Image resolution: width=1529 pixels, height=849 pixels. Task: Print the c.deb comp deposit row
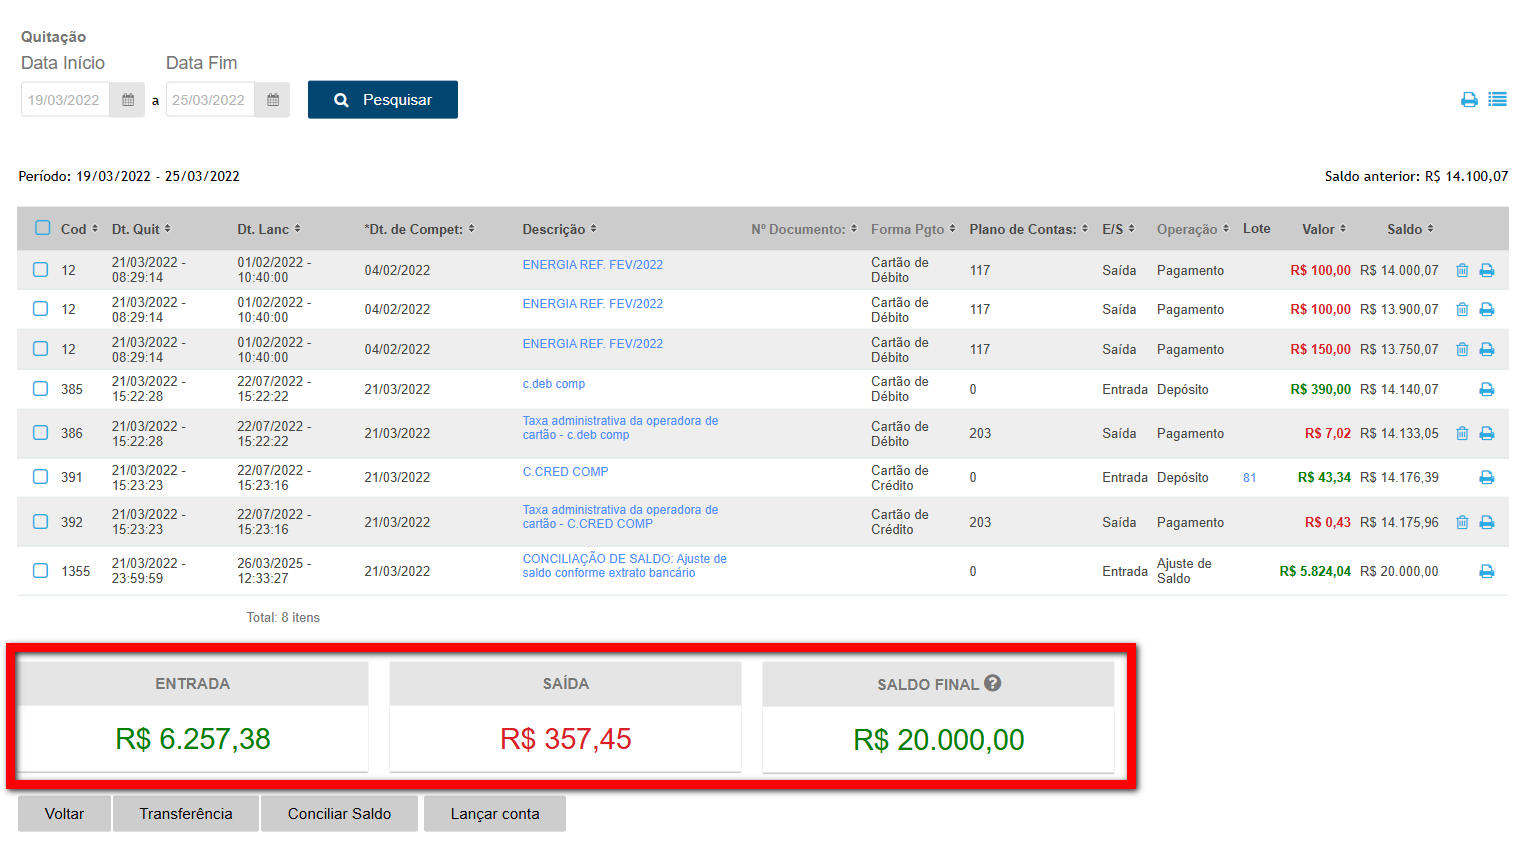[x=1487, y=390]
